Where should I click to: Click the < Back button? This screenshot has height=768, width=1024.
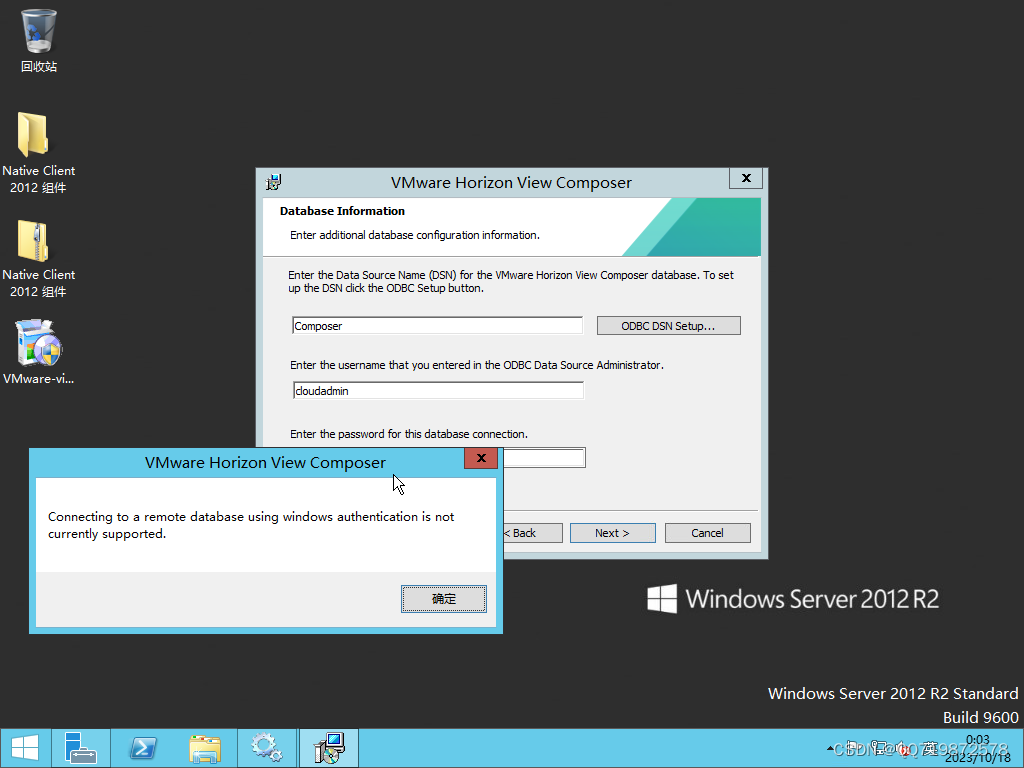532,533
